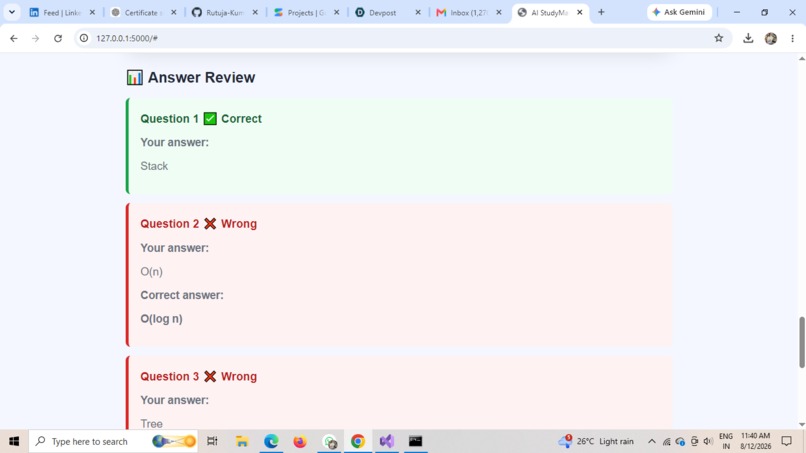
Task: Open File Explorer from the taskbar
Action: click(242, 441)
